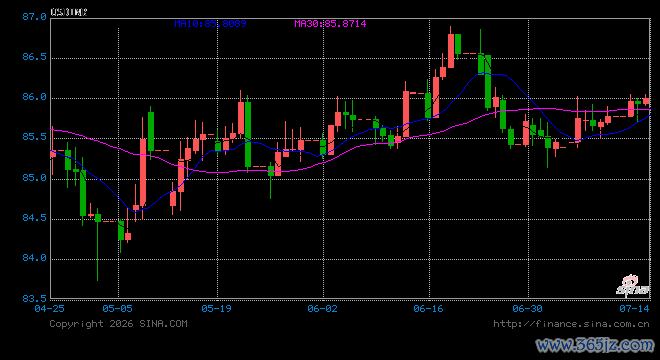Screen dimensions: 660x360
Task: Click the 06-16 date label
Action: pyautogui.click(x=428, y=309)
